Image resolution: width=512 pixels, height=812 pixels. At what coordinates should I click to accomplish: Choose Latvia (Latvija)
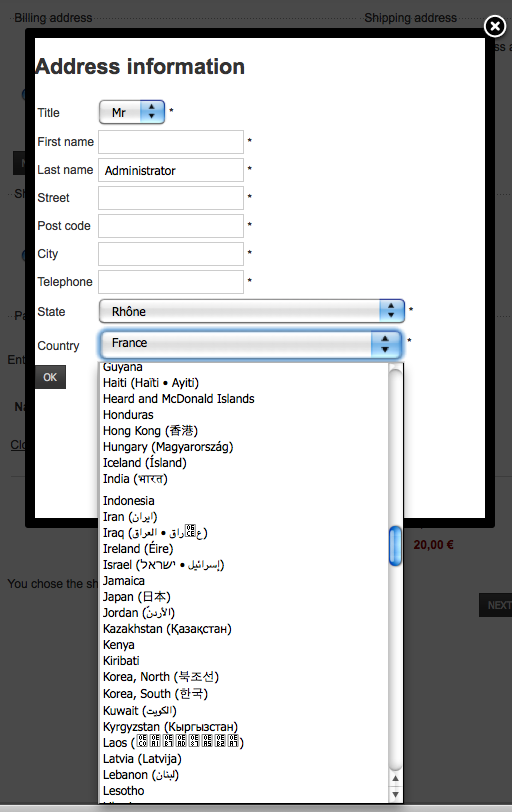[243, 759]
